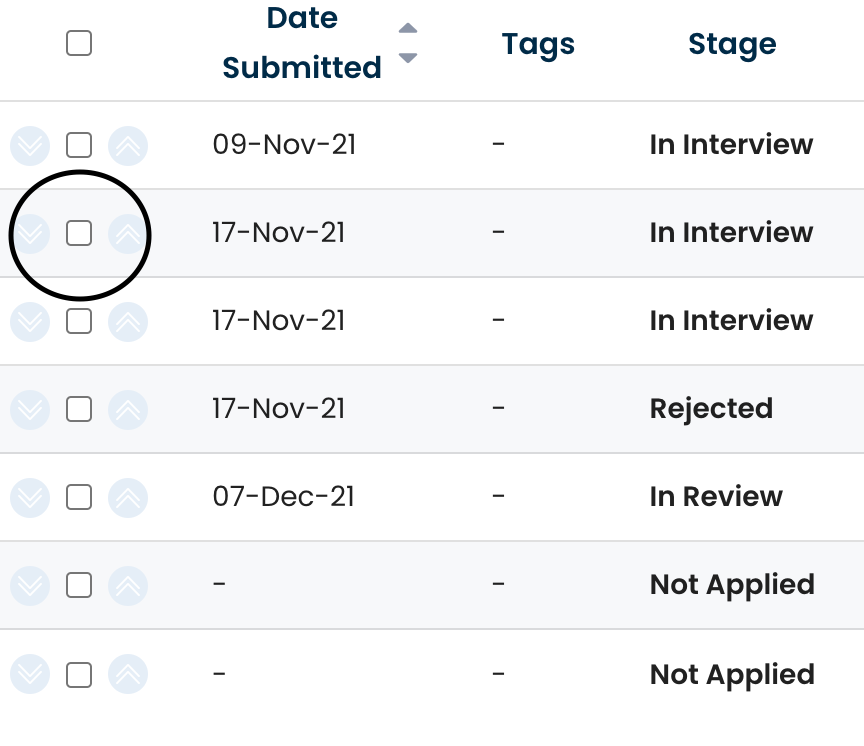Click double-chevron up icon in 09-Nov-21 row

coord(127,146)
